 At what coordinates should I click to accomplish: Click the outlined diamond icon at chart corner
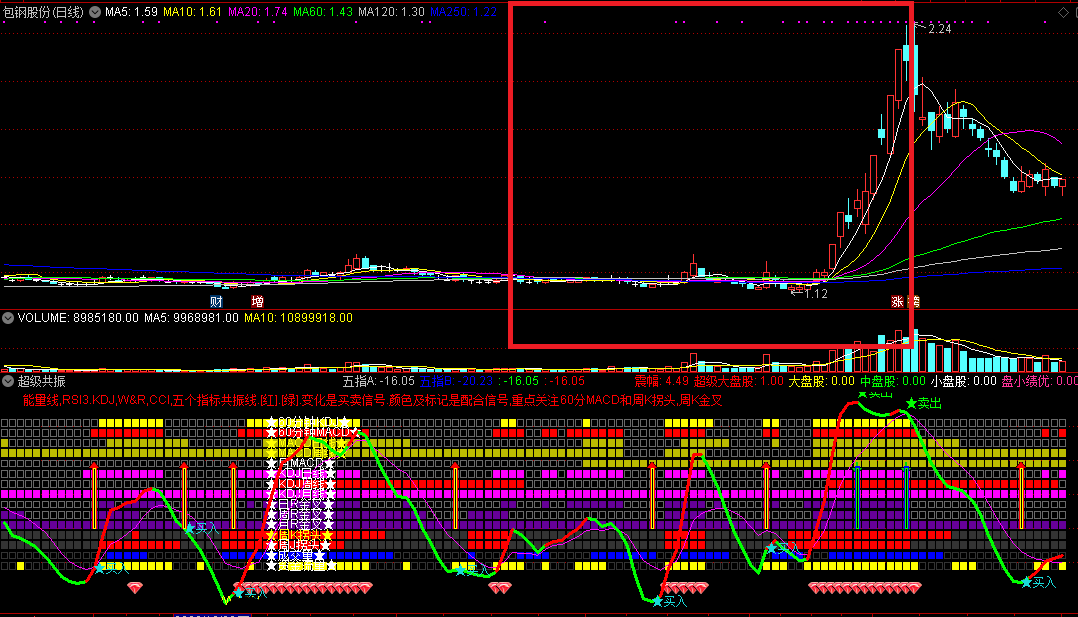tap(1064, 12)
